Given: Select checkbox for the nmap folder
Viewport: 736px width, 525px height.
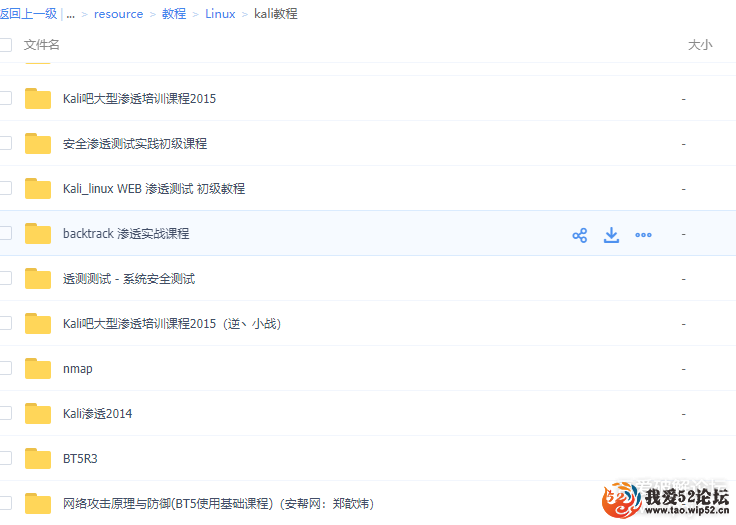Looking at the screenshot, I should point(5,368).
